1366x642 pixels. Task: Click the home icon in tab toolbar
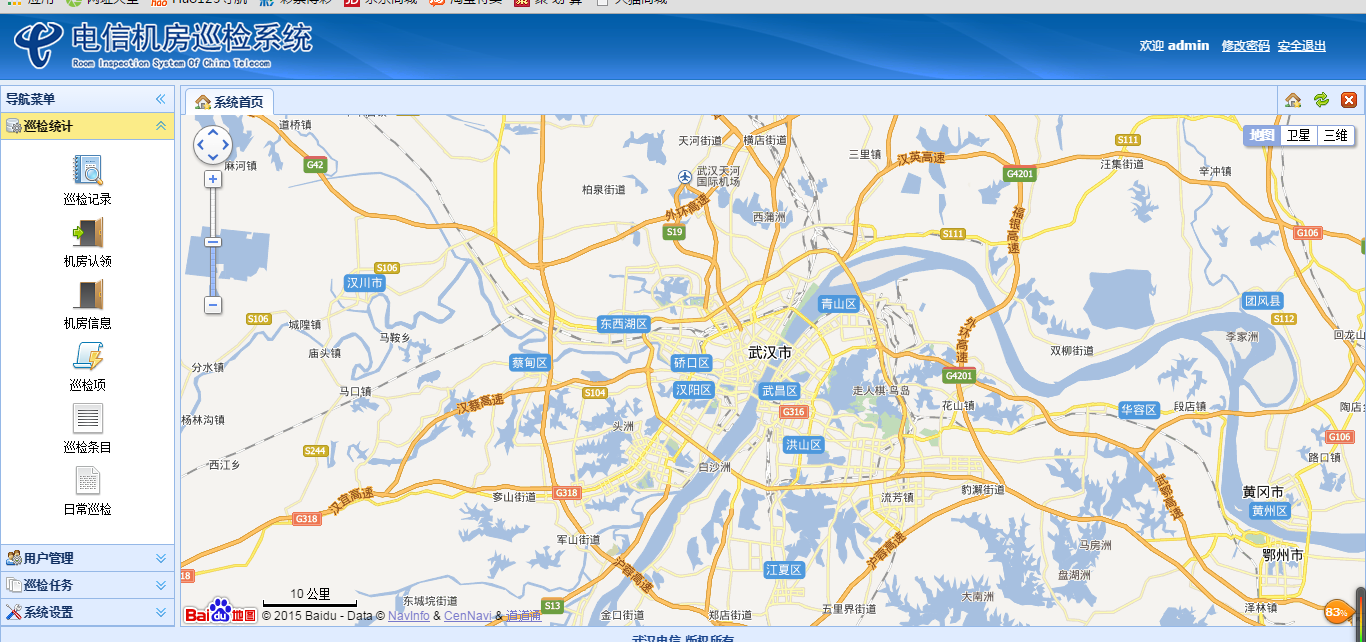pyautogui.click(x=1293, y=100)
